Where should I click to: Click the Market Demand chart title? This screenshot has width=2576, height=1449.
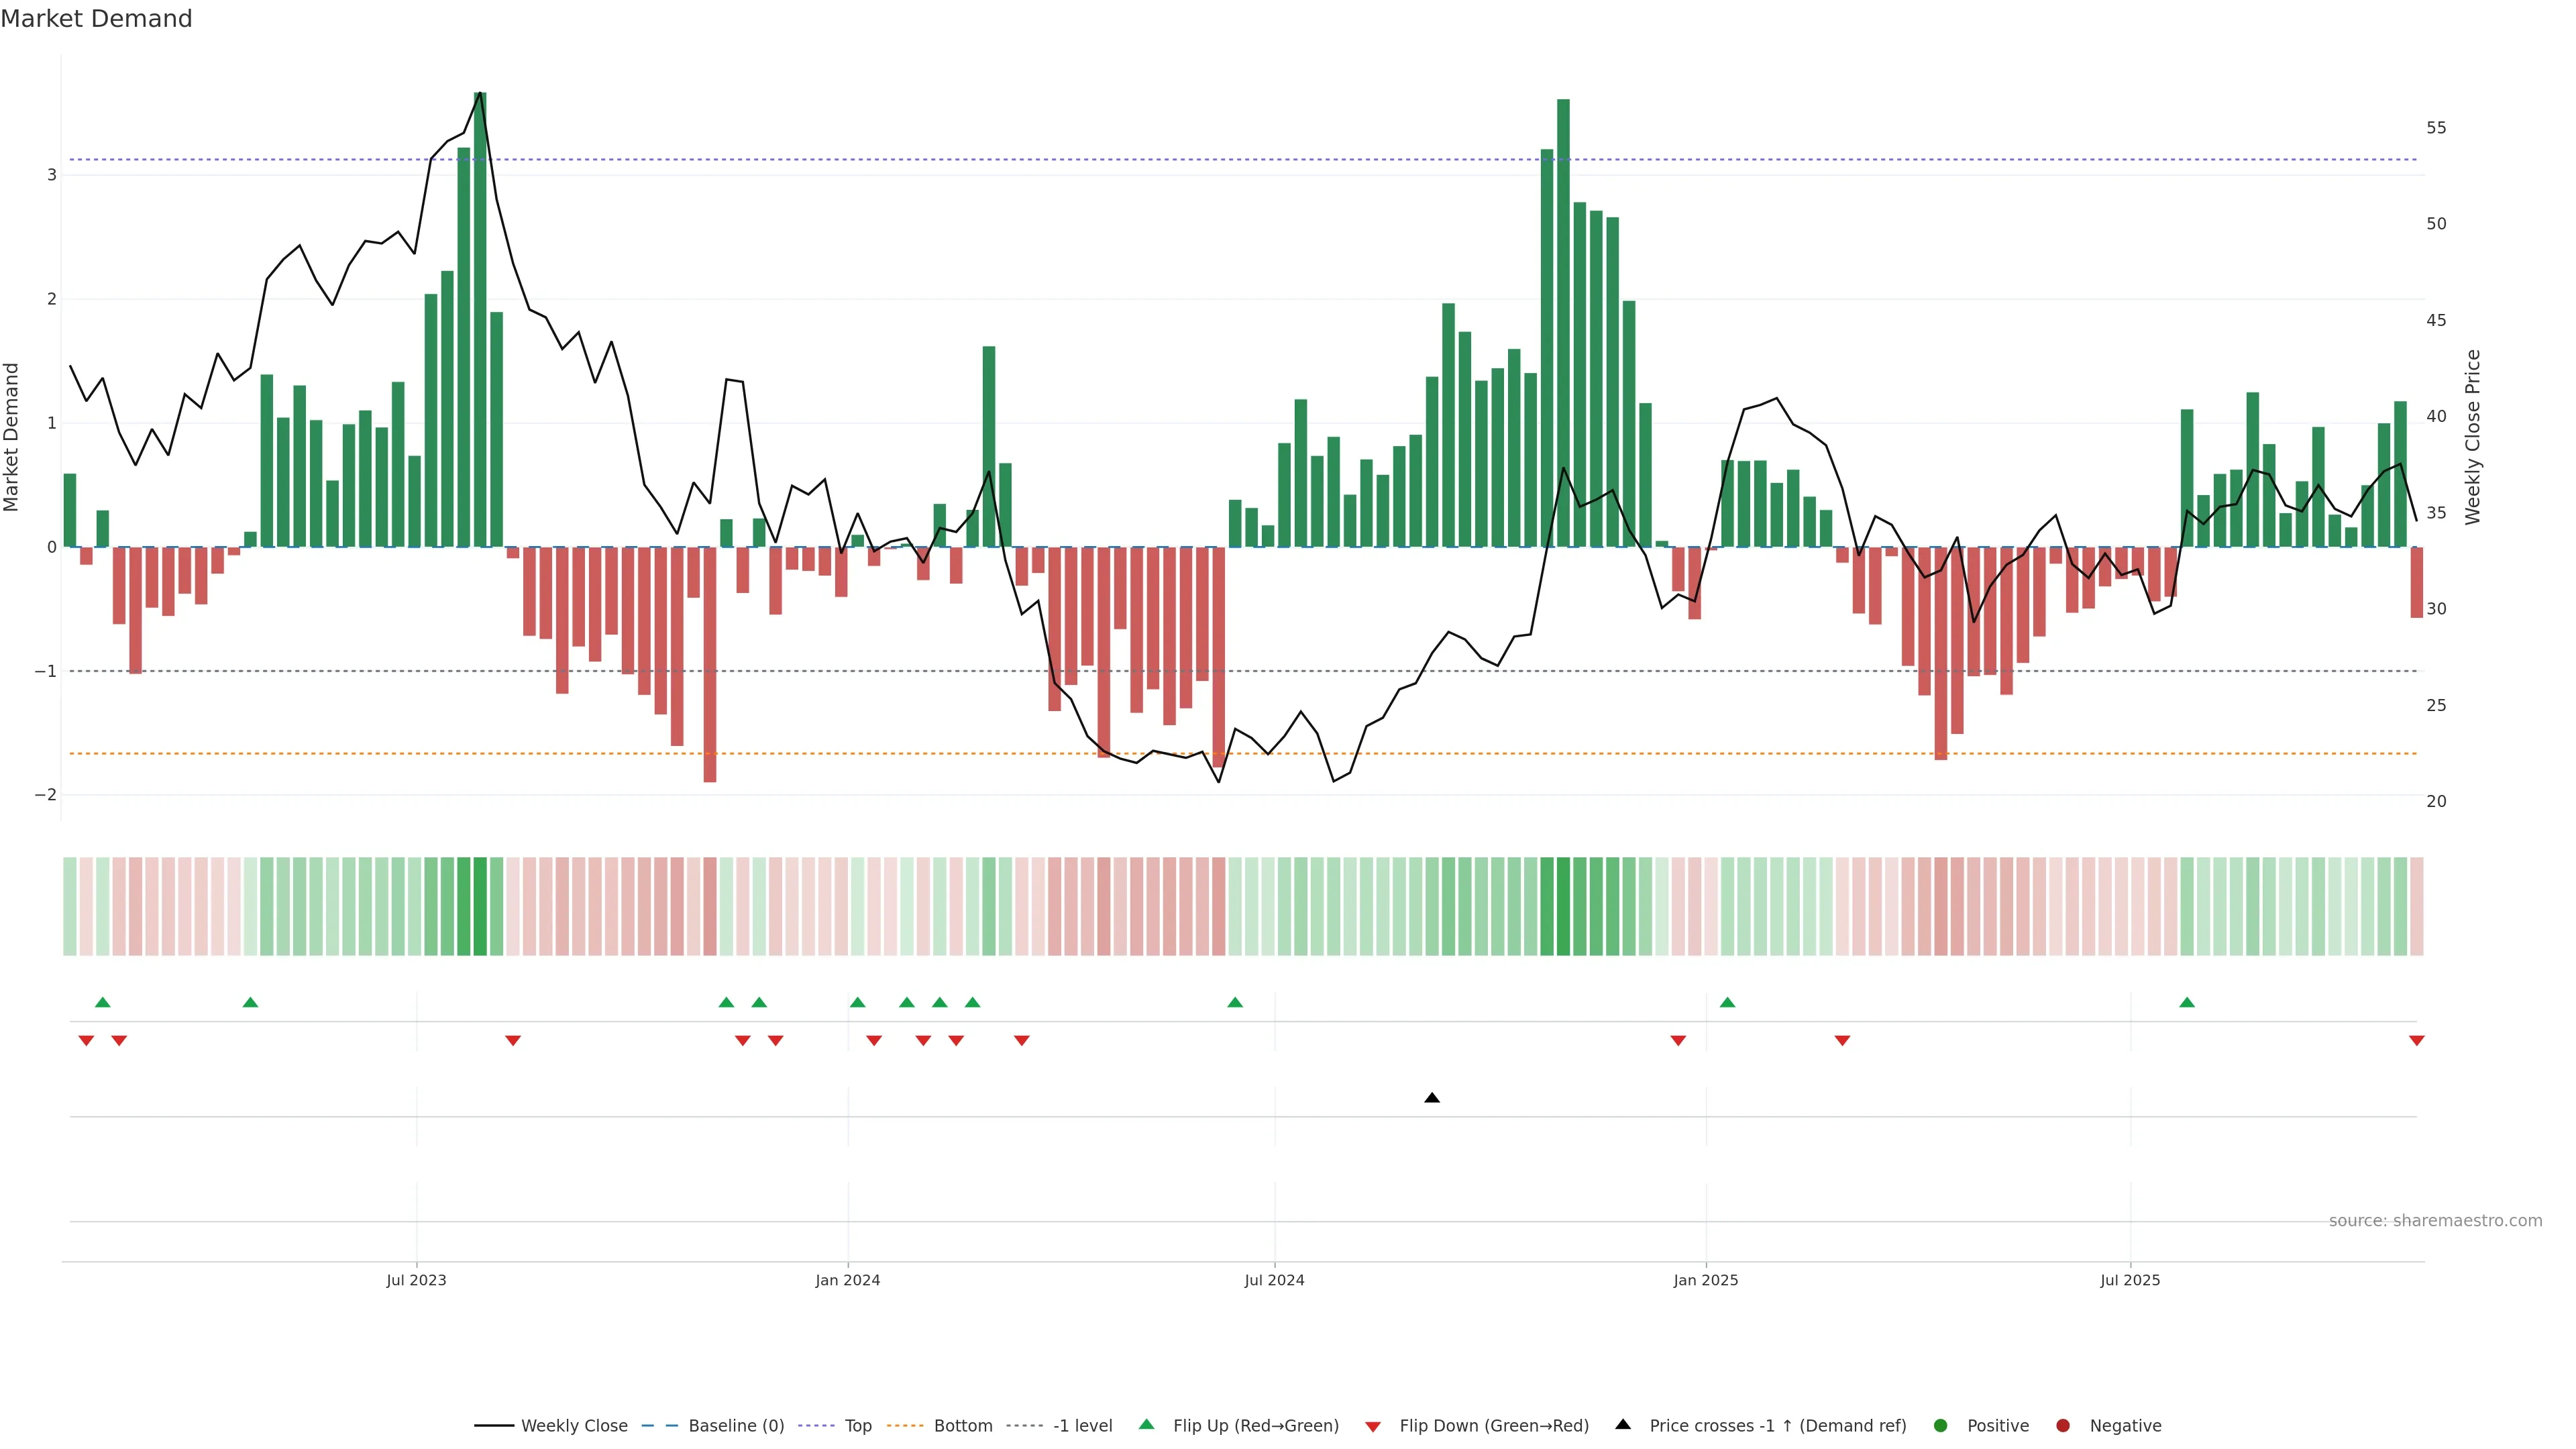click(x=96, y=19)
